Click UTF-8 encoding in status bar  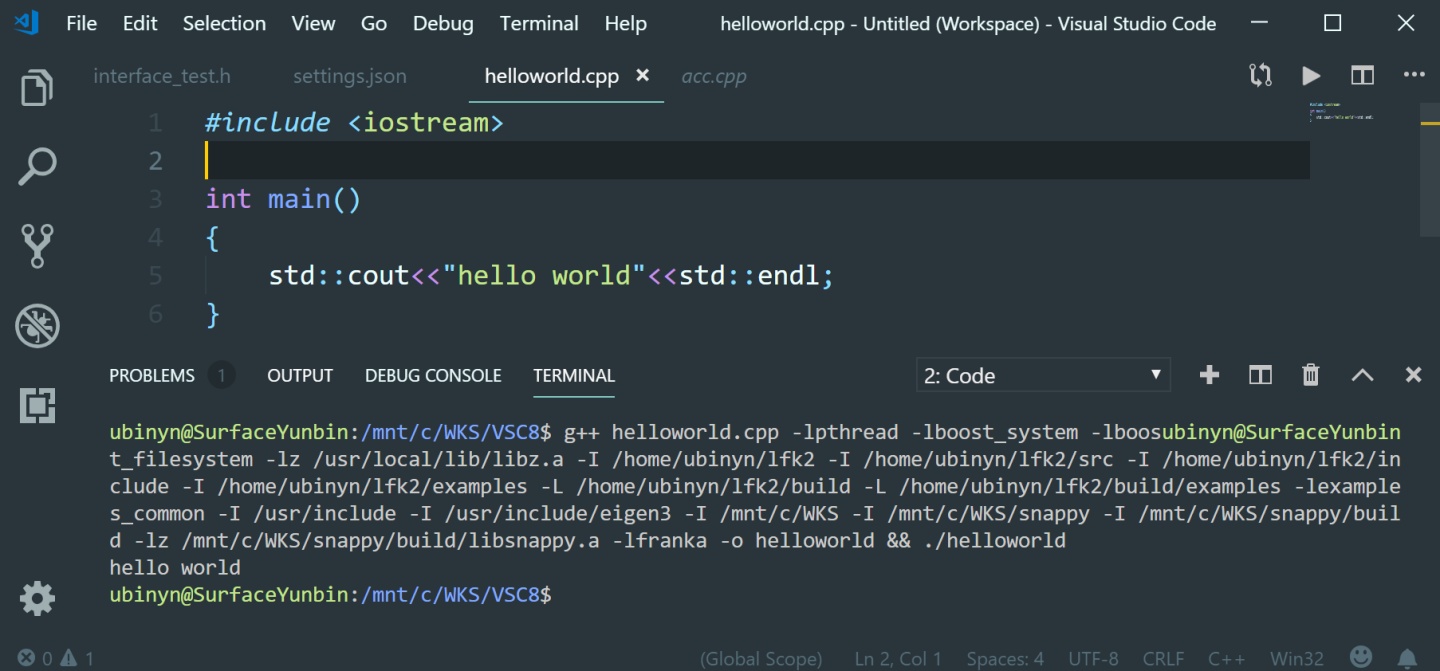click(x=1093, y=659)
